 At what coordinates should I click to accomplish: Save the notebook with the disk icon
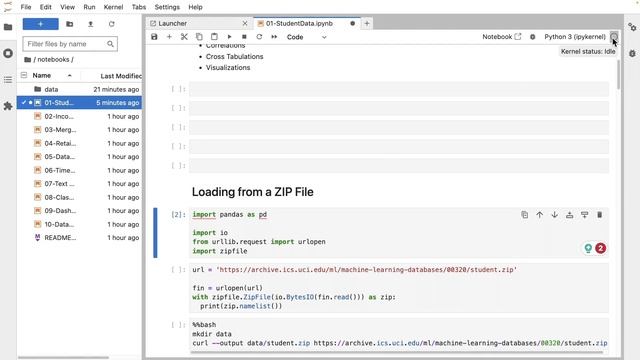[x=154, y=37]
